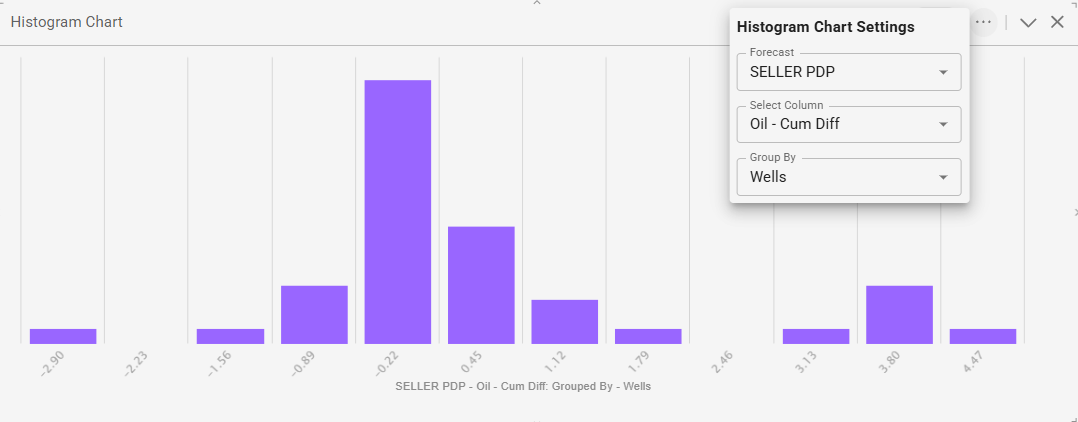Collapse the Histogram Chart panel with chevron
Viewport: 1078px width, 422px height.
click(1028, 22)
